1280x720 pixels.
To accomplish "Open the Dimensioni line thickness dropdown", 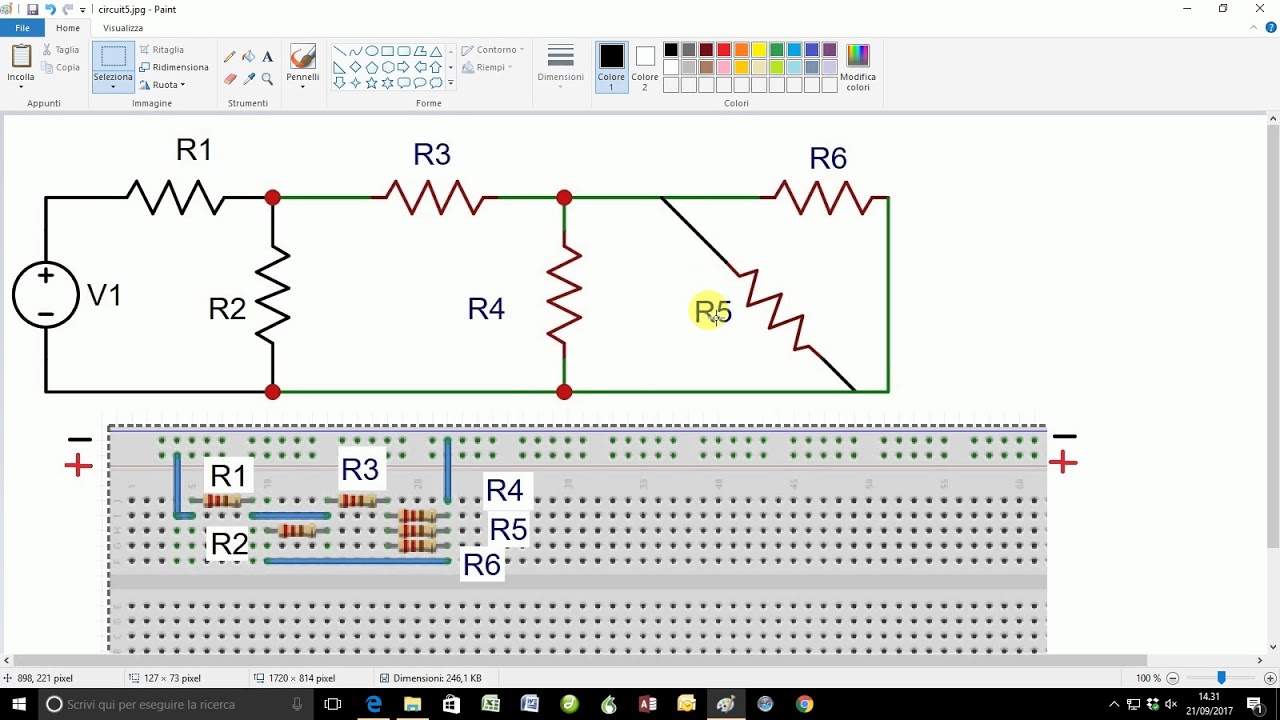I will [560, 67].
